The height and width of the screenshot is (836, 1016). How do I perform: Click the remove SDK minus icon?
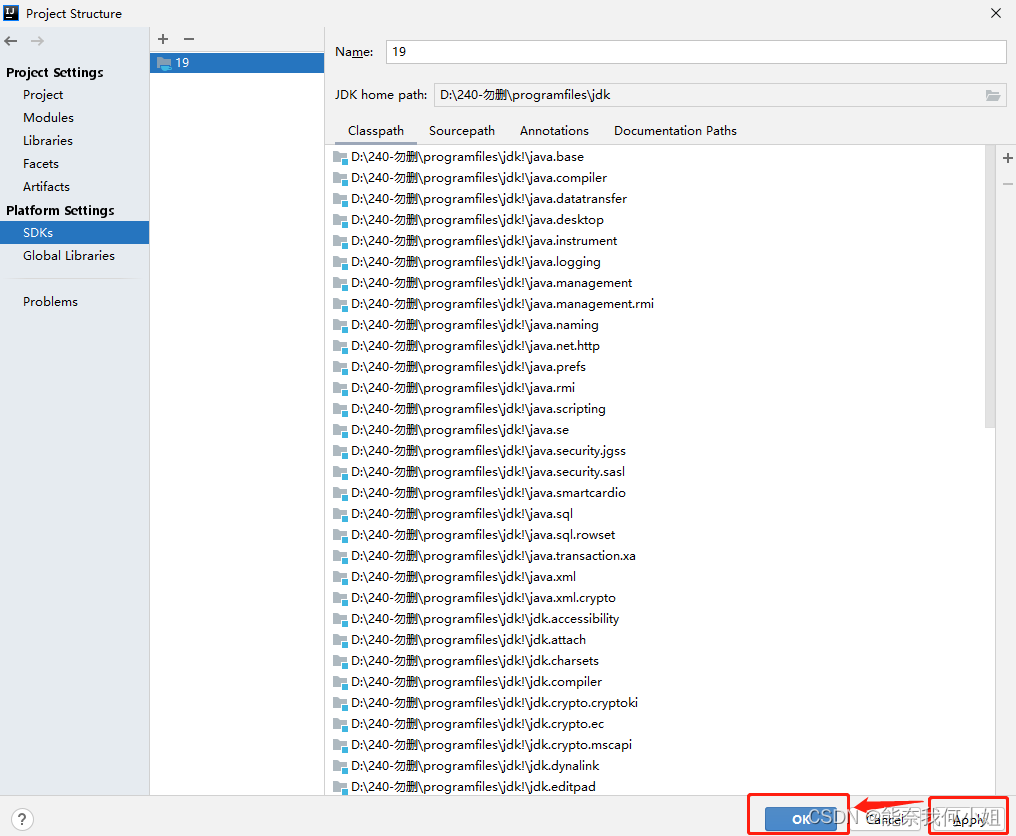coord(188,39)
